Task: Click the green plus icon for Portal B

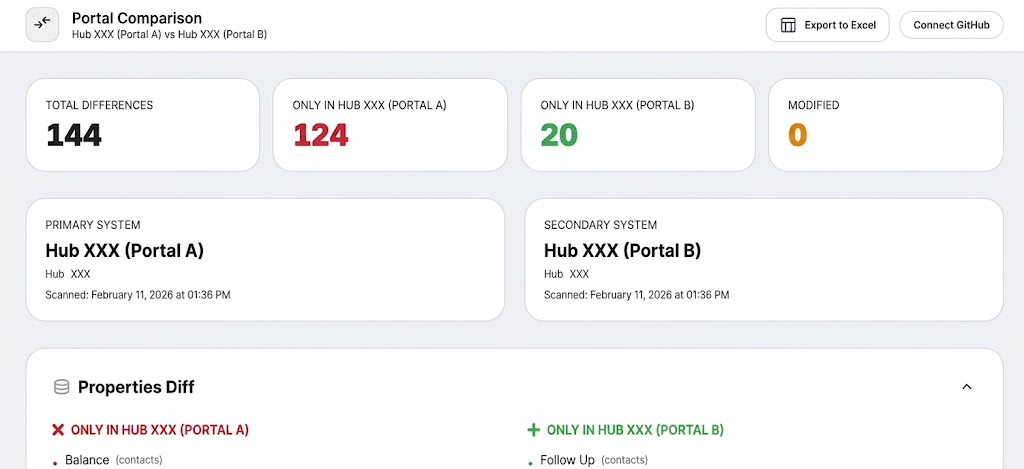Action: point(534,430)
